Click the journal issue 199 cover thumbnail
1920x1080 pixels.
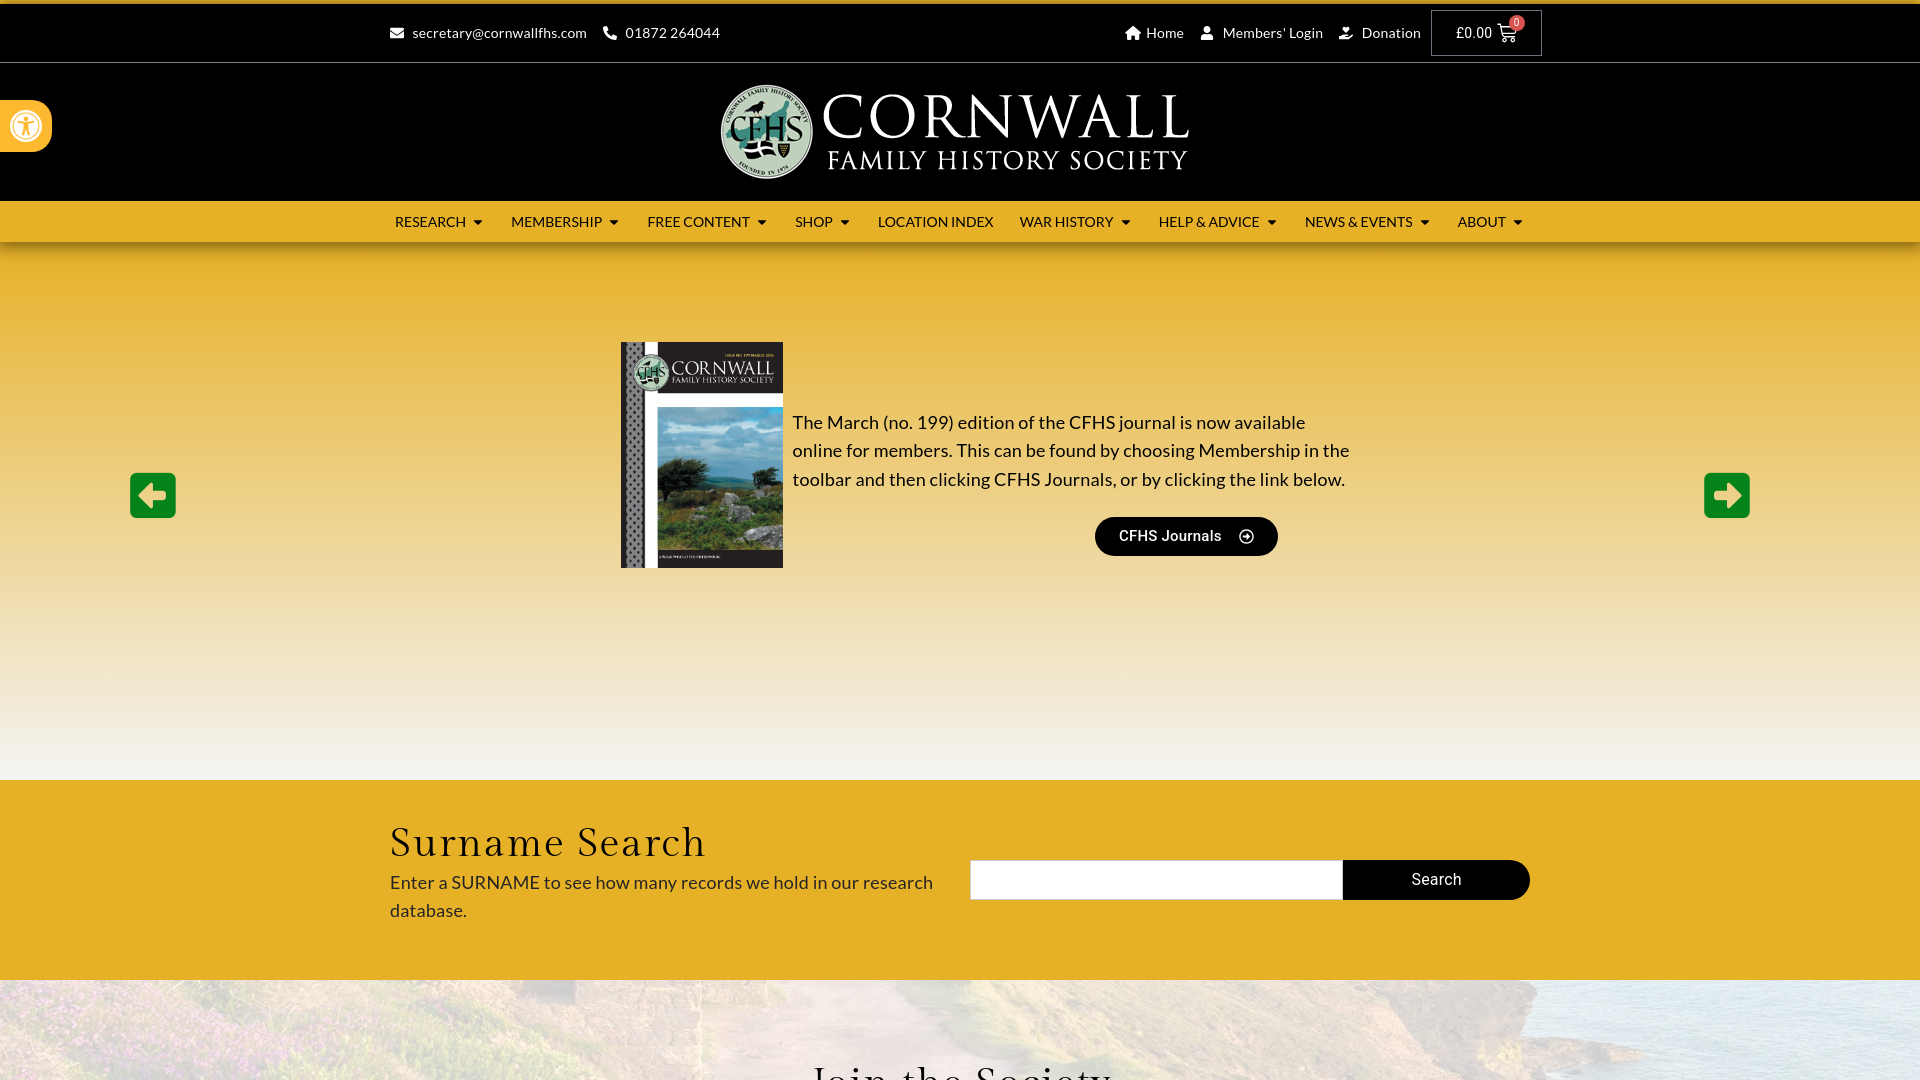pyautogui.click(x=702, y=455)
